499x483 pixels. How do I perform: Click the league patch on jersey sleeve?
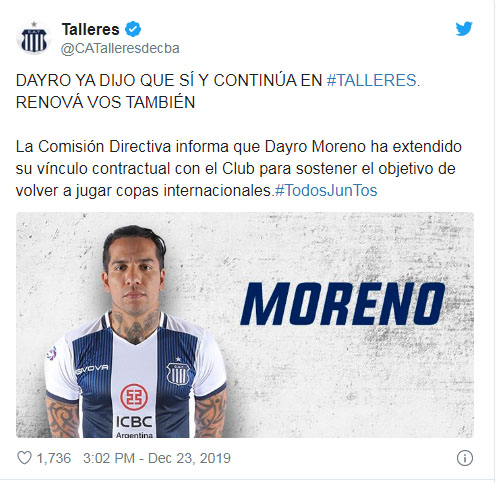pyautogui.click(x=51, y=353)
